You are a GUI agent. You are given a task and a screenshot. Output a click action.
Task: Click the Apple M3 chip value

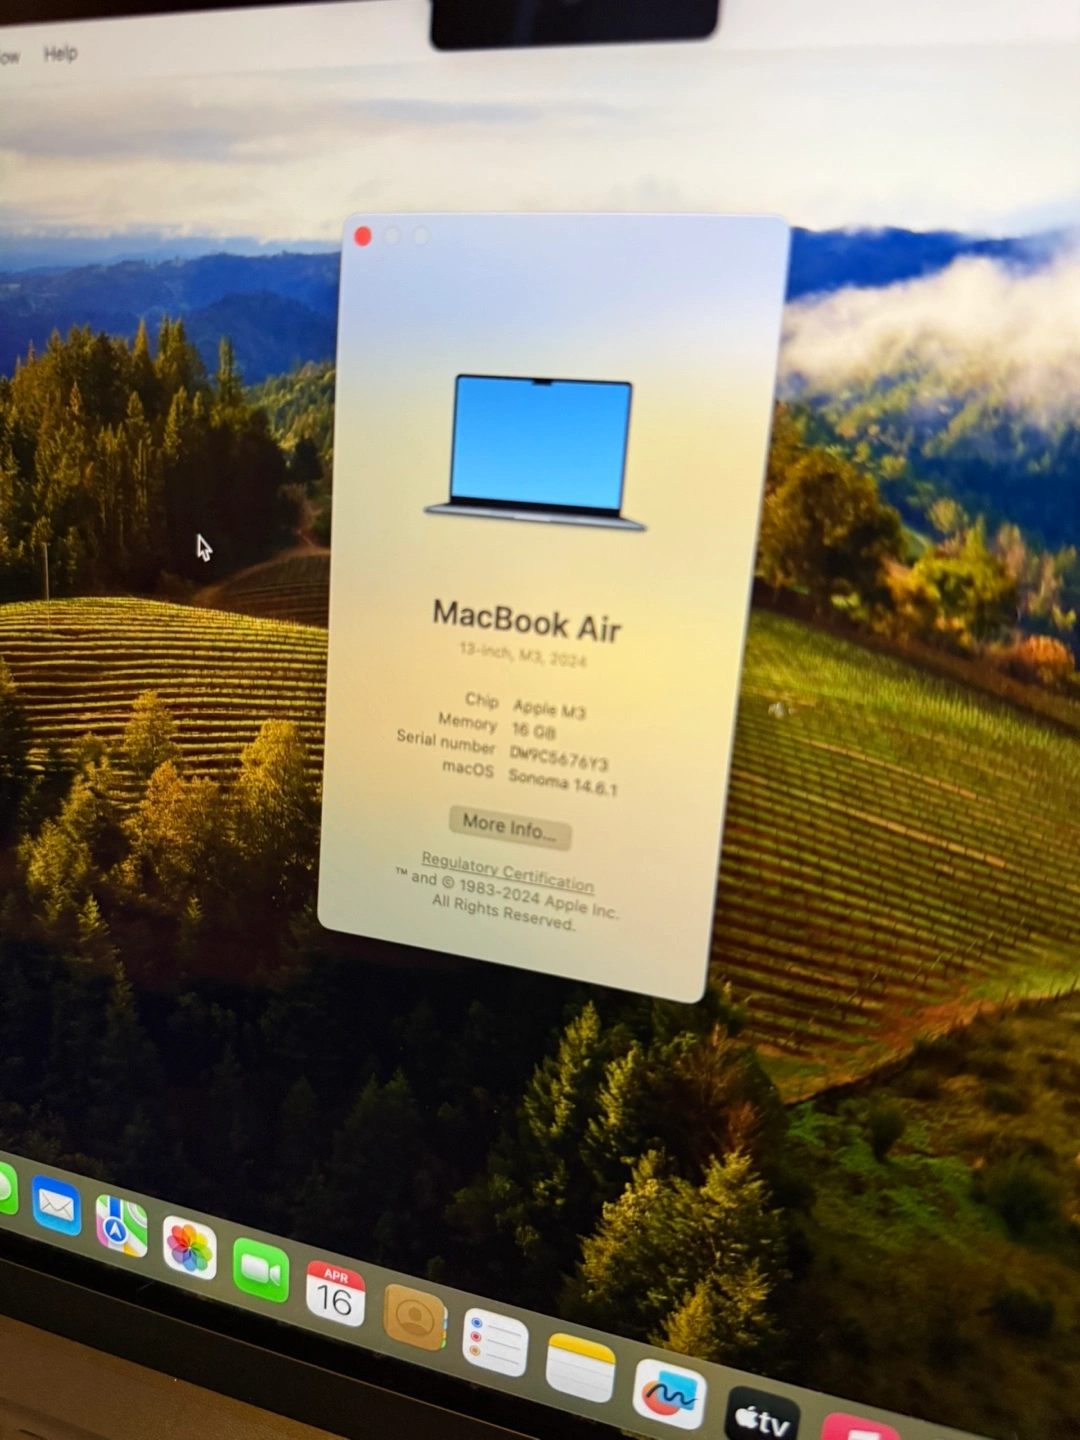pyautogui.click(x=549, y=709)
